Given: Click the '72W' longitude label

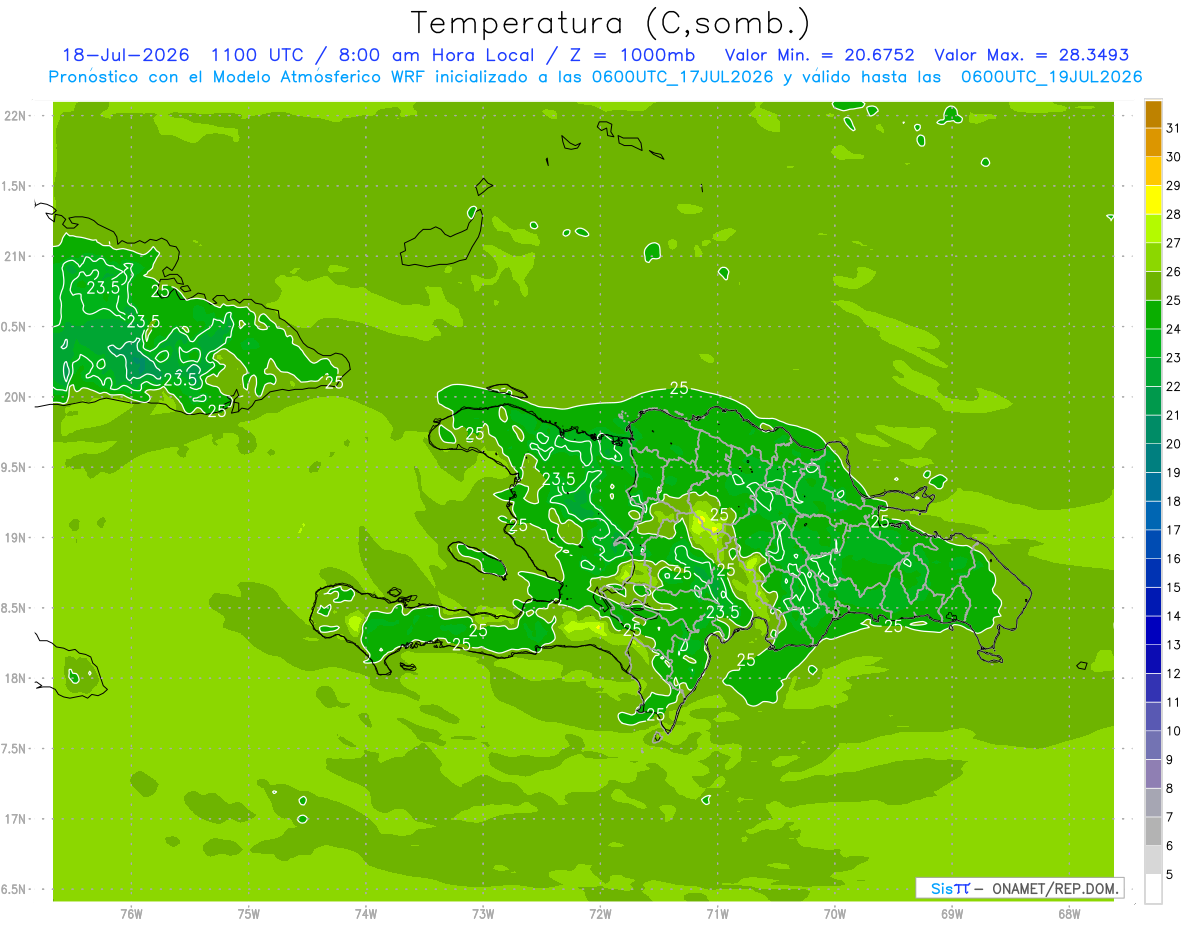Looking at the screenshot, I should click(x=600, y=914).
